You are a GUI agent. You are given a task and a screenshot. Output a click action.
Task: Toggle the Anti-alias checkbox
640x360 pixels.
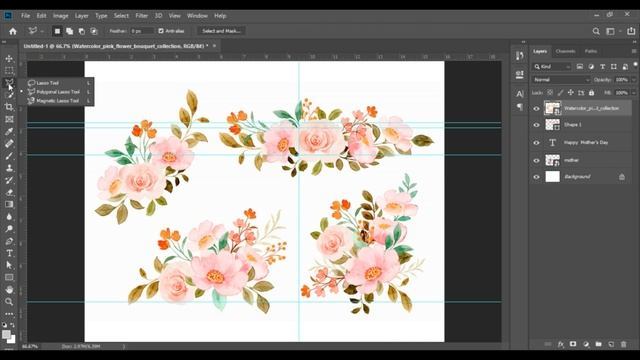(161, 31)
